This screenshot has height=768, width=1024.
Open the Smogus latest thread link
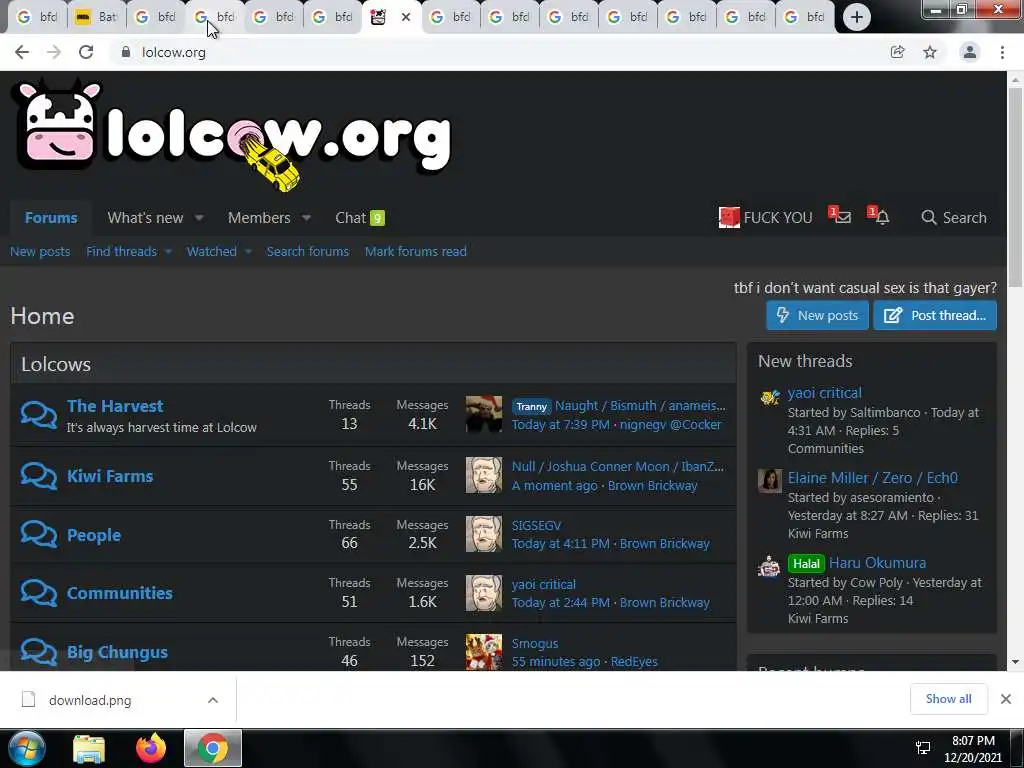(x=535, y=643)
